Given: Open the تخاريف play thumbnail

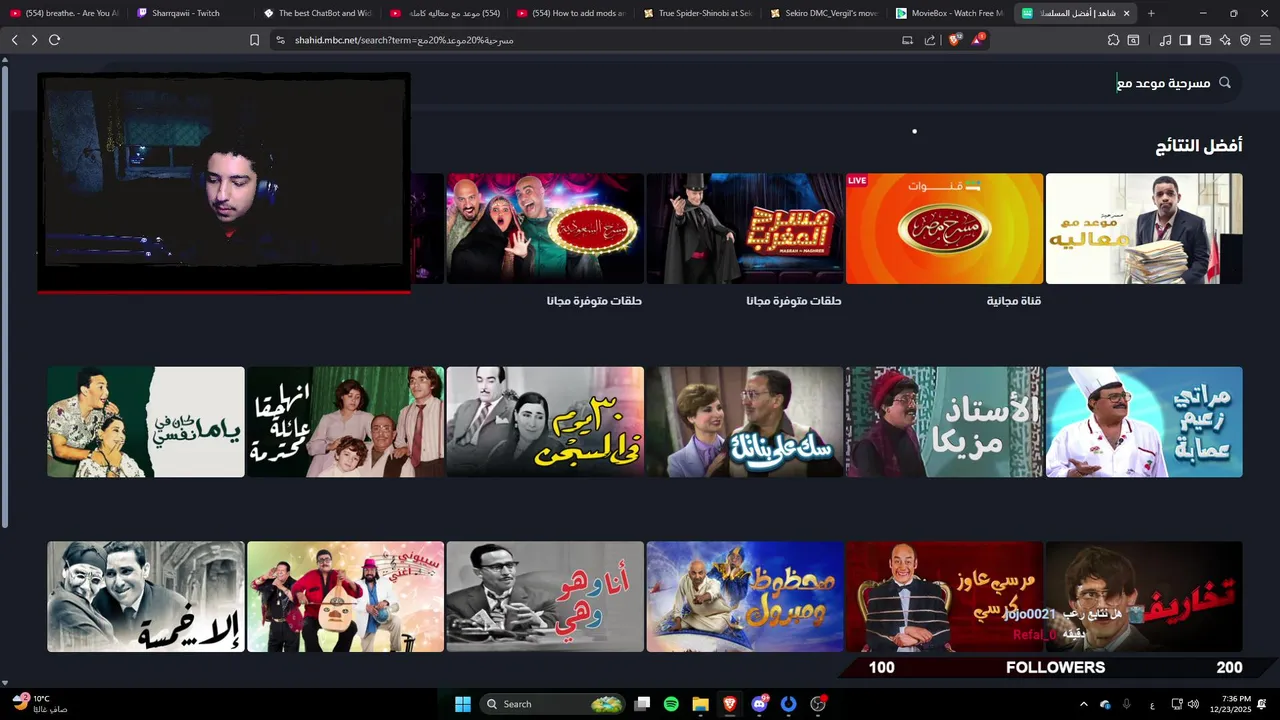Looking at the screenshot, I should click(1144, 597).
